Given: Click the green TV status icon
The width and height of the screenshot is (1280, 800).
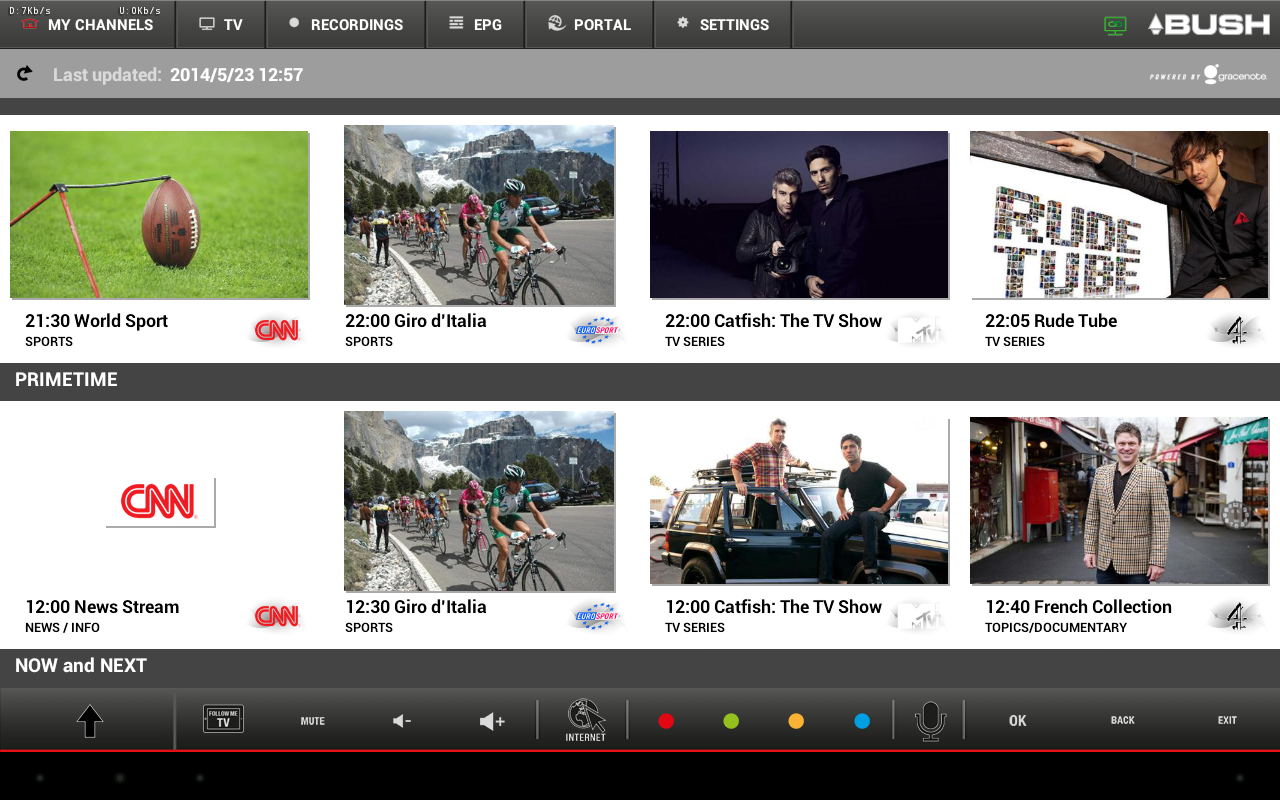Looking at the screenshot, I should point(1115,26).
